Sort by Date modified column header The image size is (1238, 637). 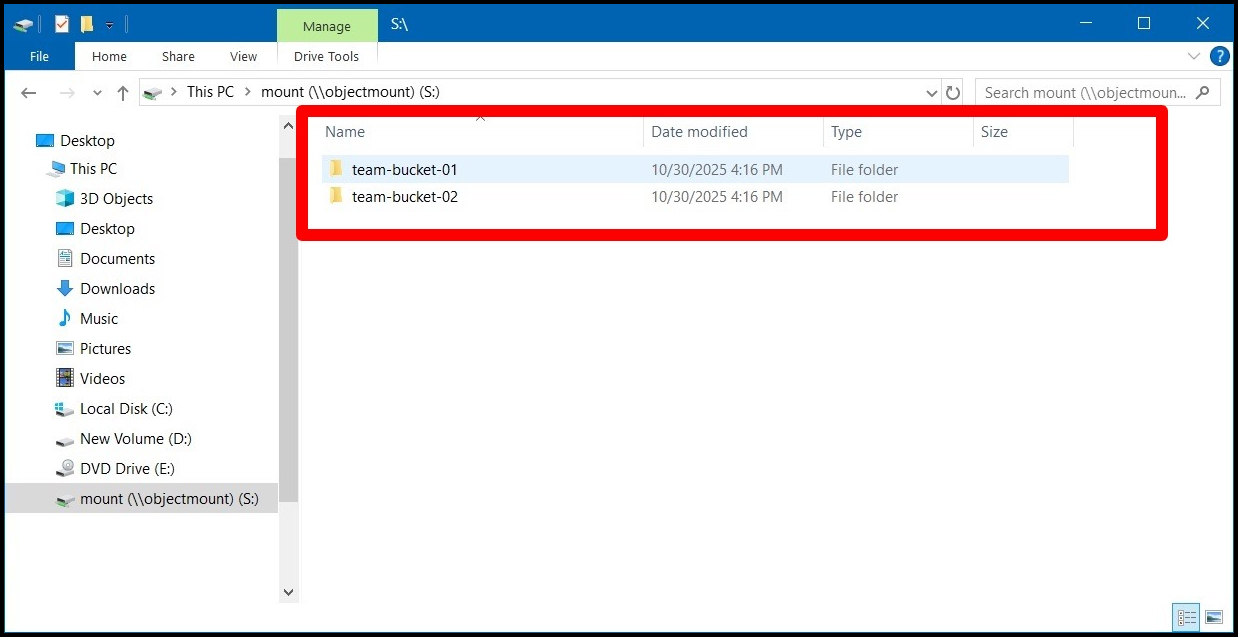point(699,132)
